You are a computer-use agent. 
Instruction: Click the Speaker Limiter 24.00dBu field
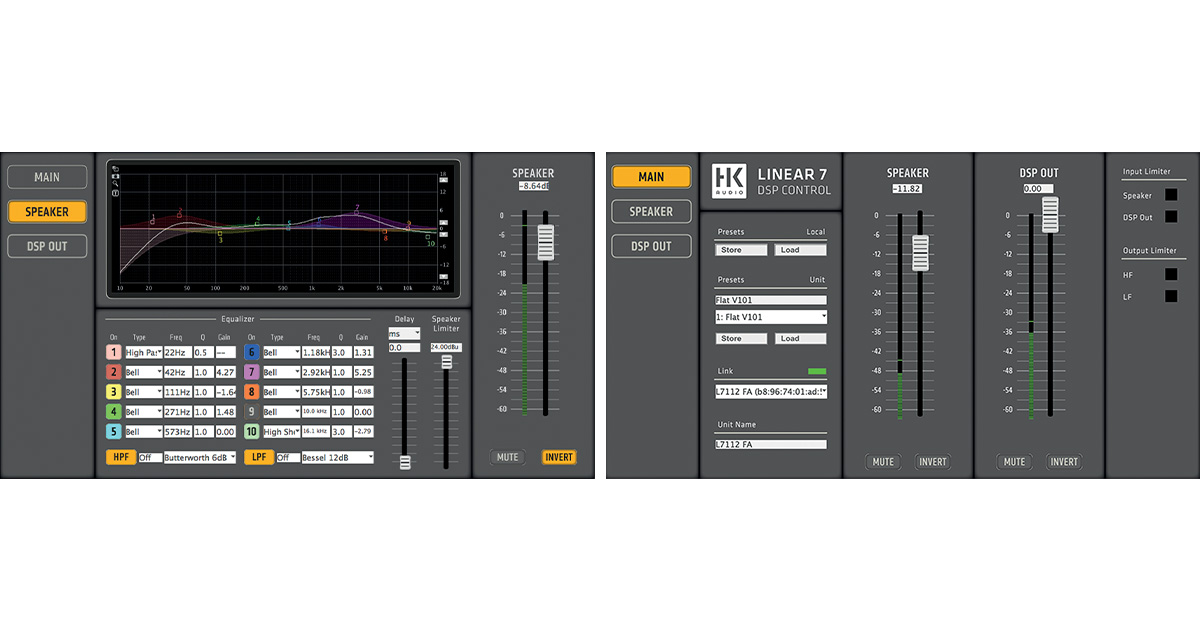pos(446,347)
